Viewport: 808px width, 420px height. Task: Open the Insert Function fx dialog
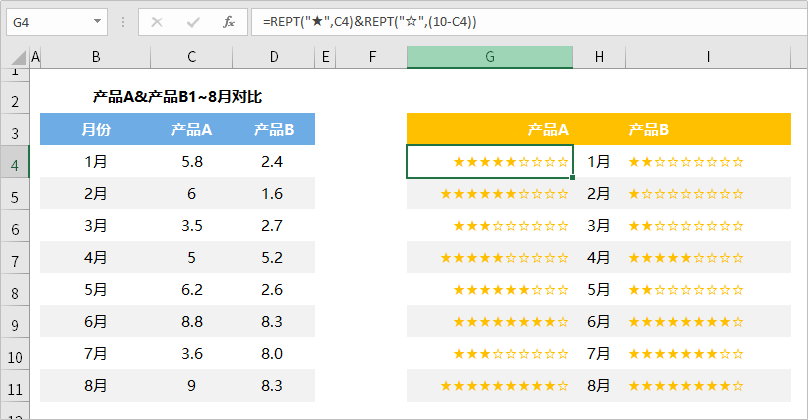tap(228, 21)
